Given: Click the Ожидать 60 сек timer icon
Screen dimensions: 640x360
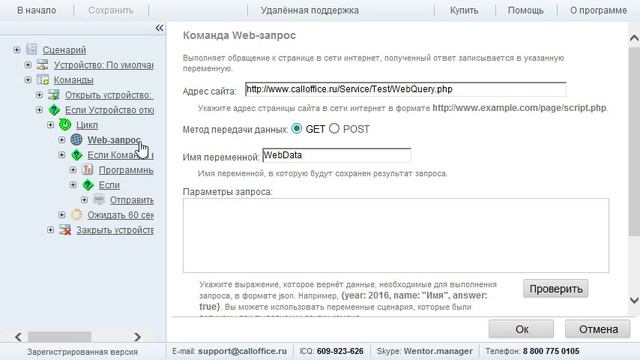Looking at the screenshot, I should [x=76, y=215].
